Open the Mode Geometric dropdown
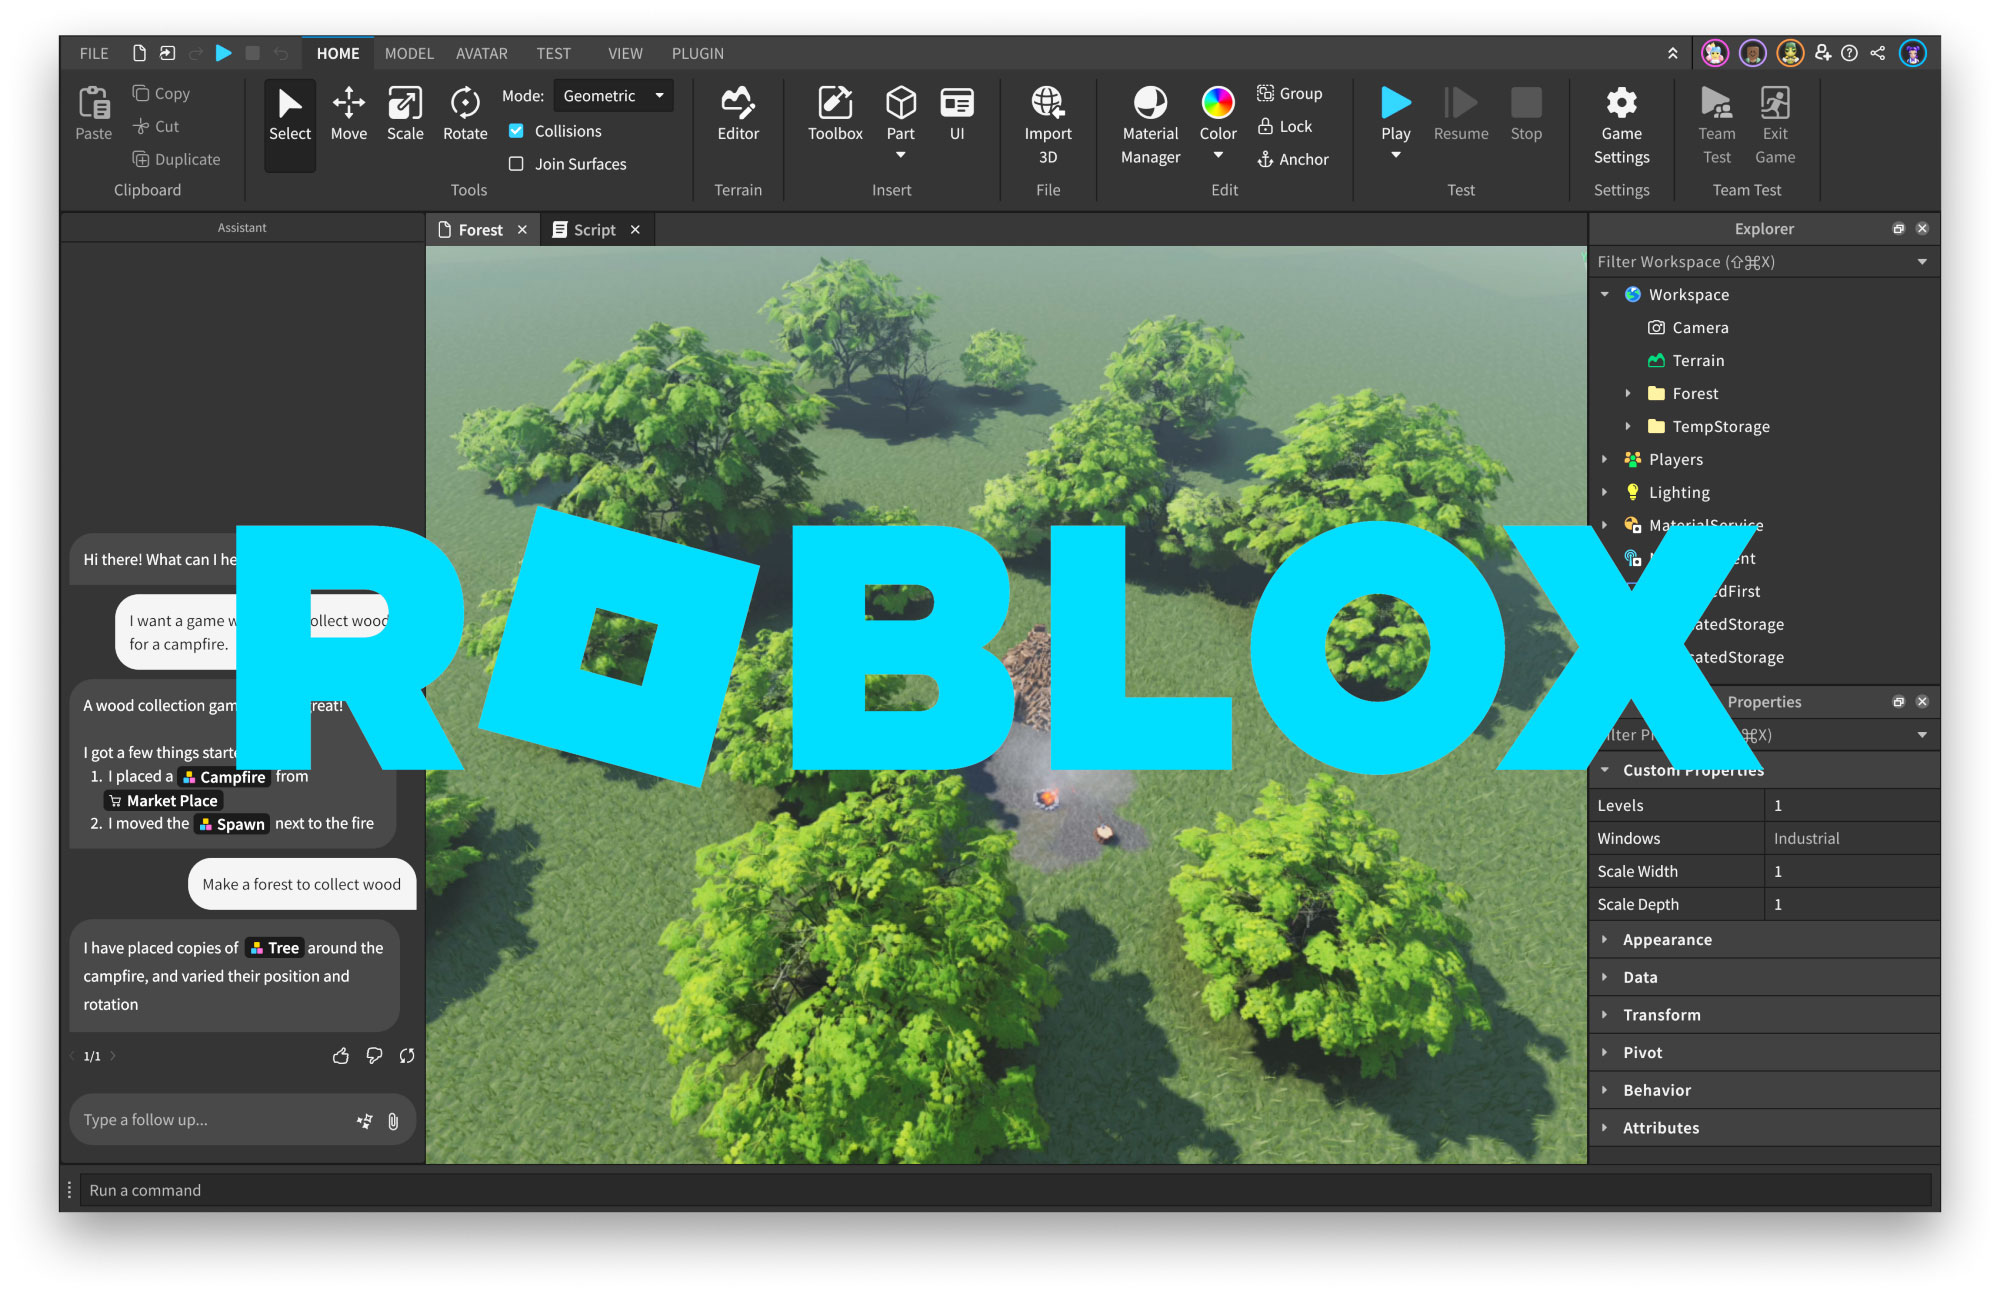The image size is (2000, 1294). [613, 96]
